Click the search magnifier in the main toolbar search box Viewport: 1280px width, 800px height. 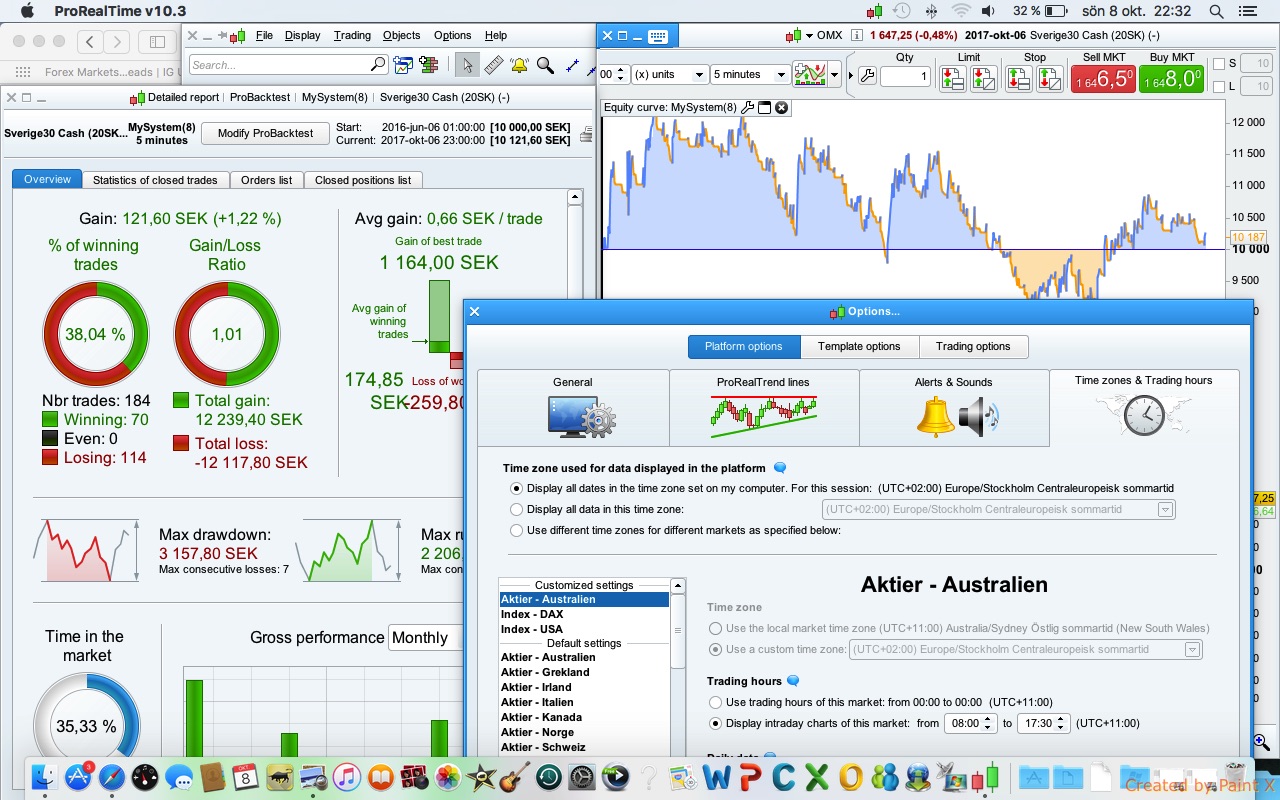[x=378, y=65]
